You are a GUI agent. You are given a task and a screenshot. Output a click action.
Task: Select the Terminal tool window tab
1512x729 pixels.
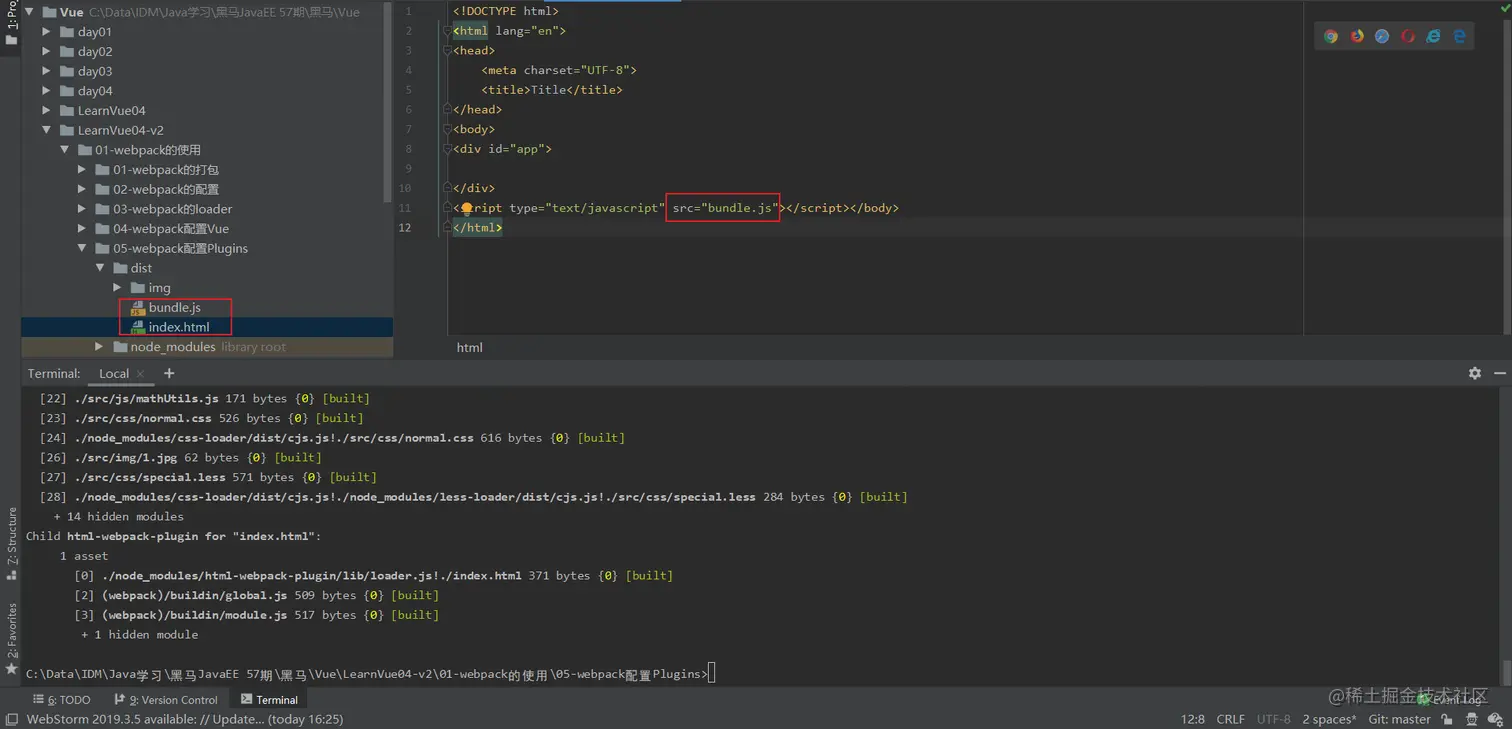[270, 700]
